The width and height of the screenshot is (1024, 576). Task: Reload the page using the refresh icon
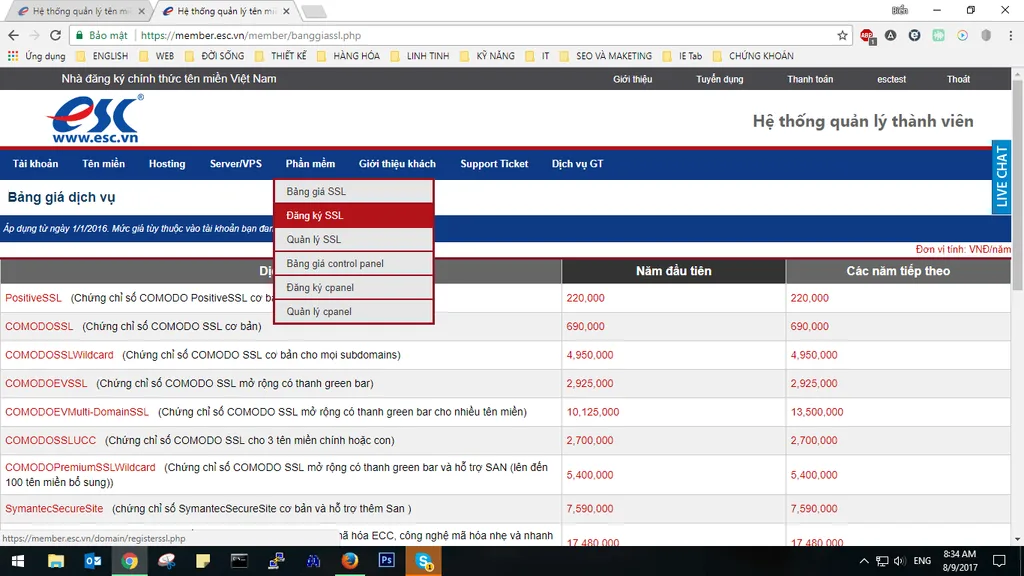56,35
